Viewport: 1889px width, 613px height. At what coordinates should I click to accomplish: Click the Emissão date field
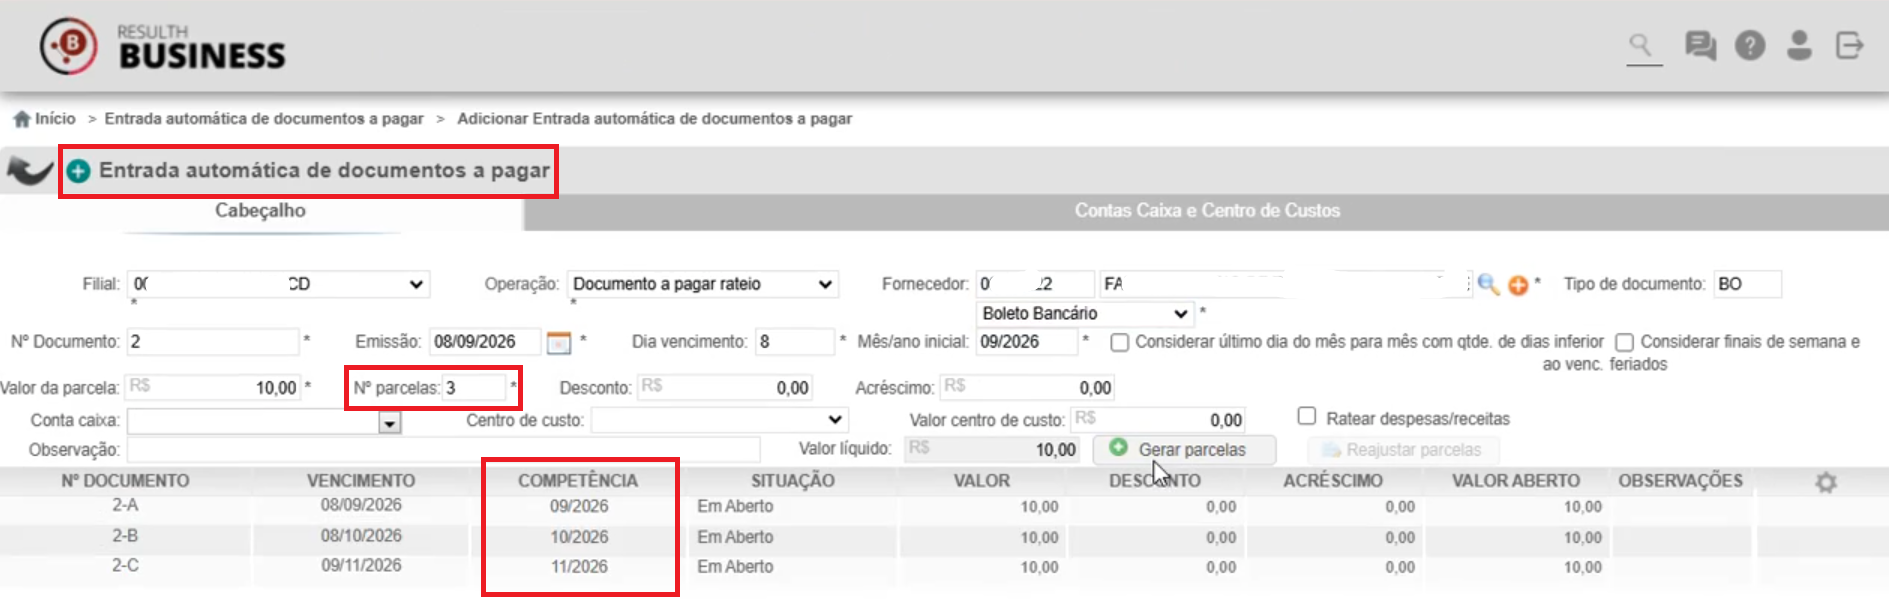485,342
